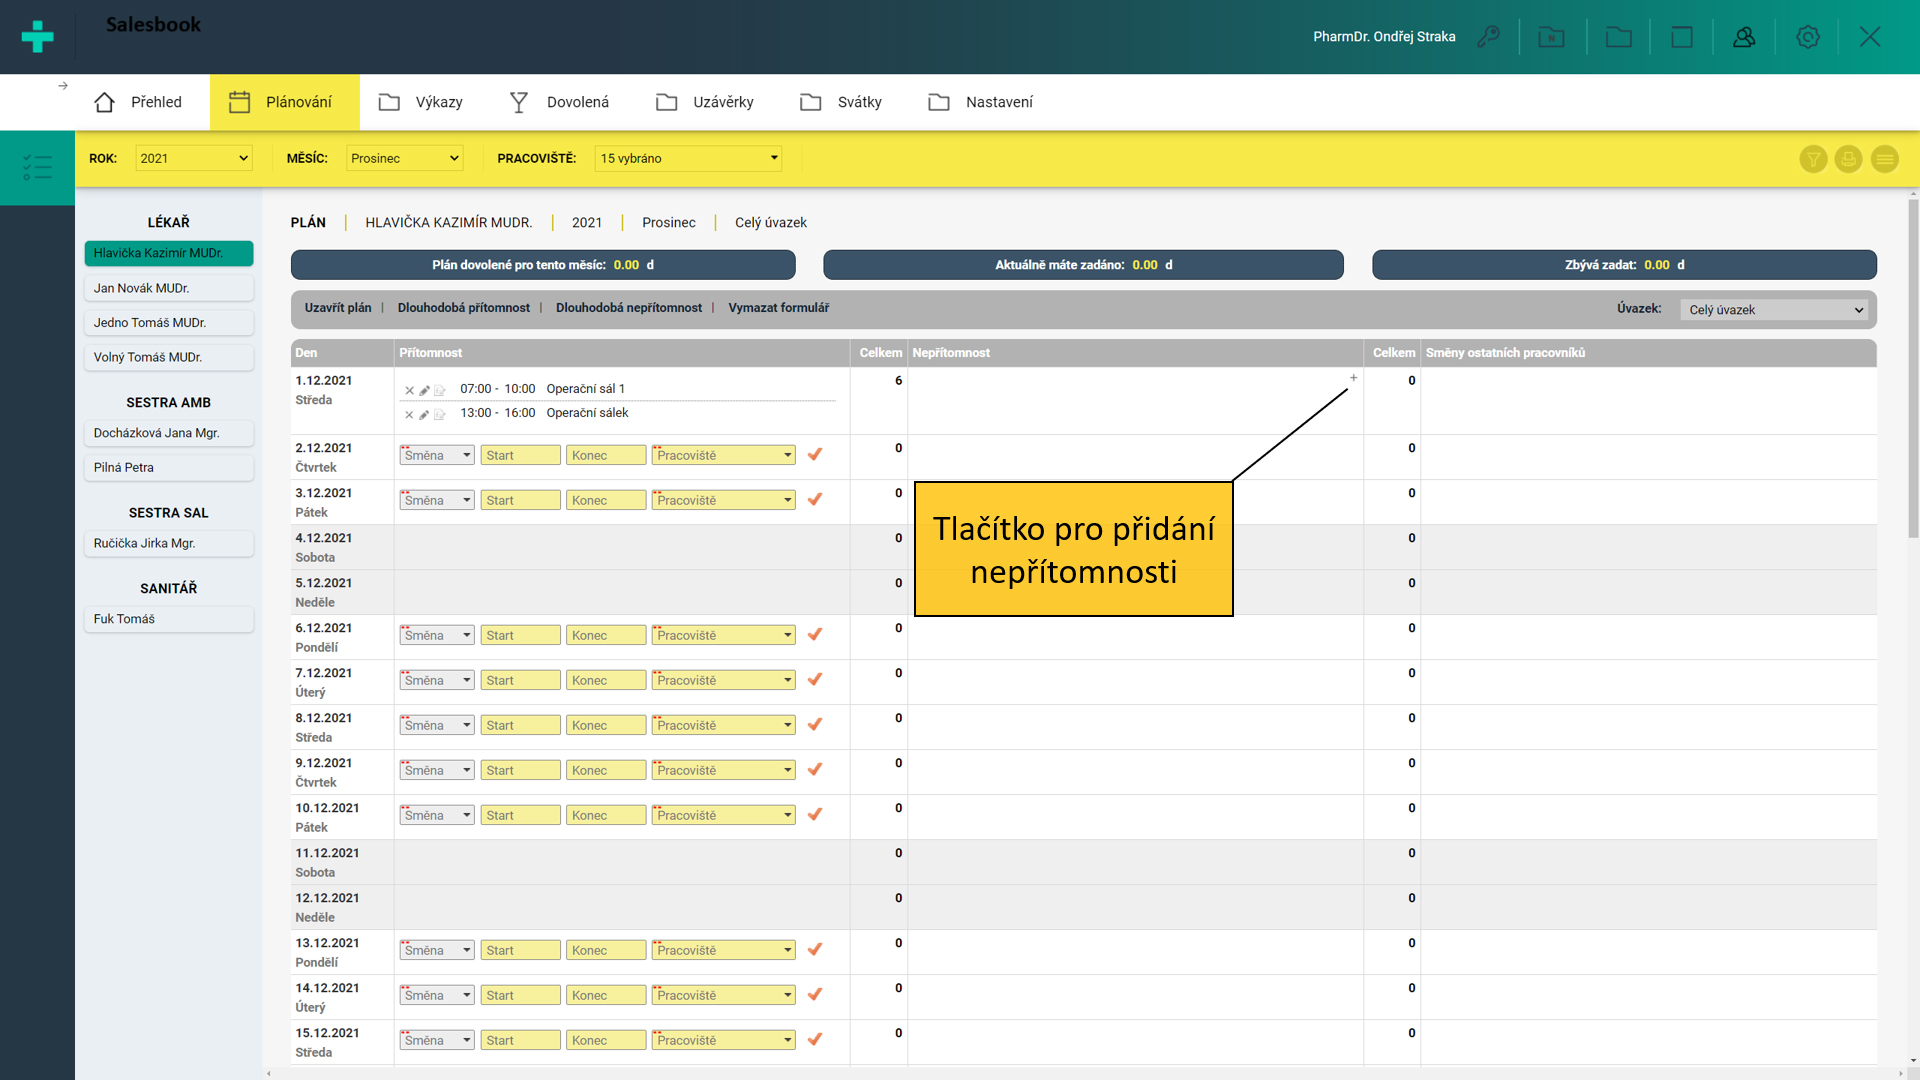Open the hamburger menu in yellow bar
1920x1080 pixels.
(1884, 159)
